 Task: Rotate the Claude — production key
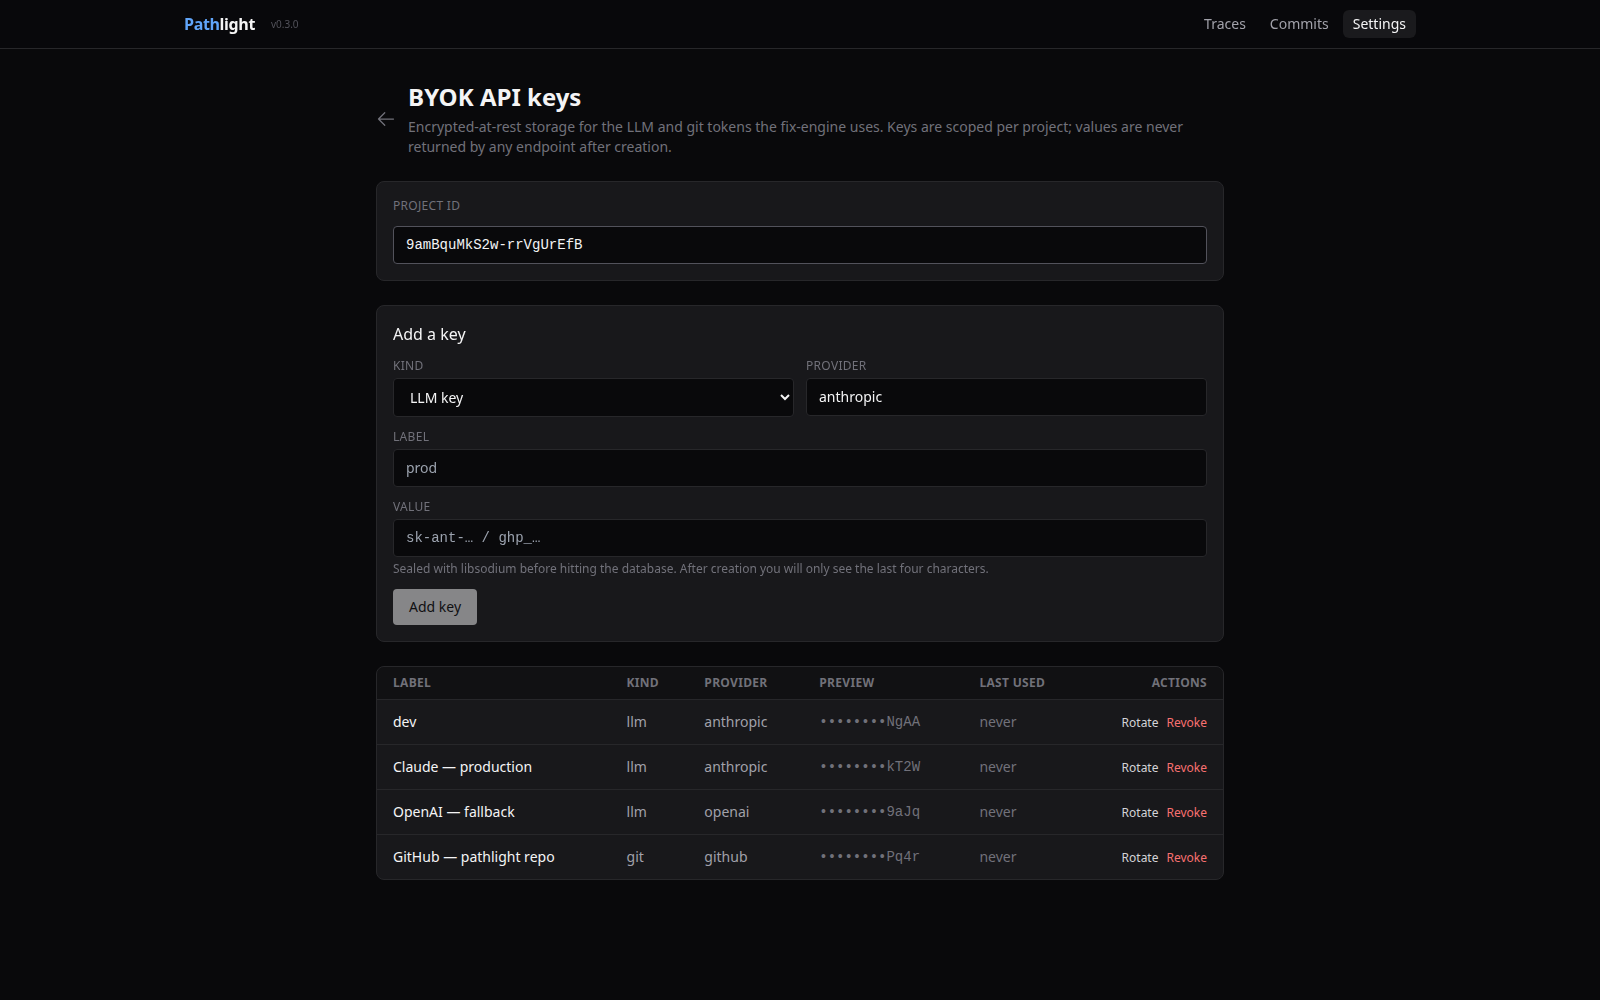(1139, 767)
